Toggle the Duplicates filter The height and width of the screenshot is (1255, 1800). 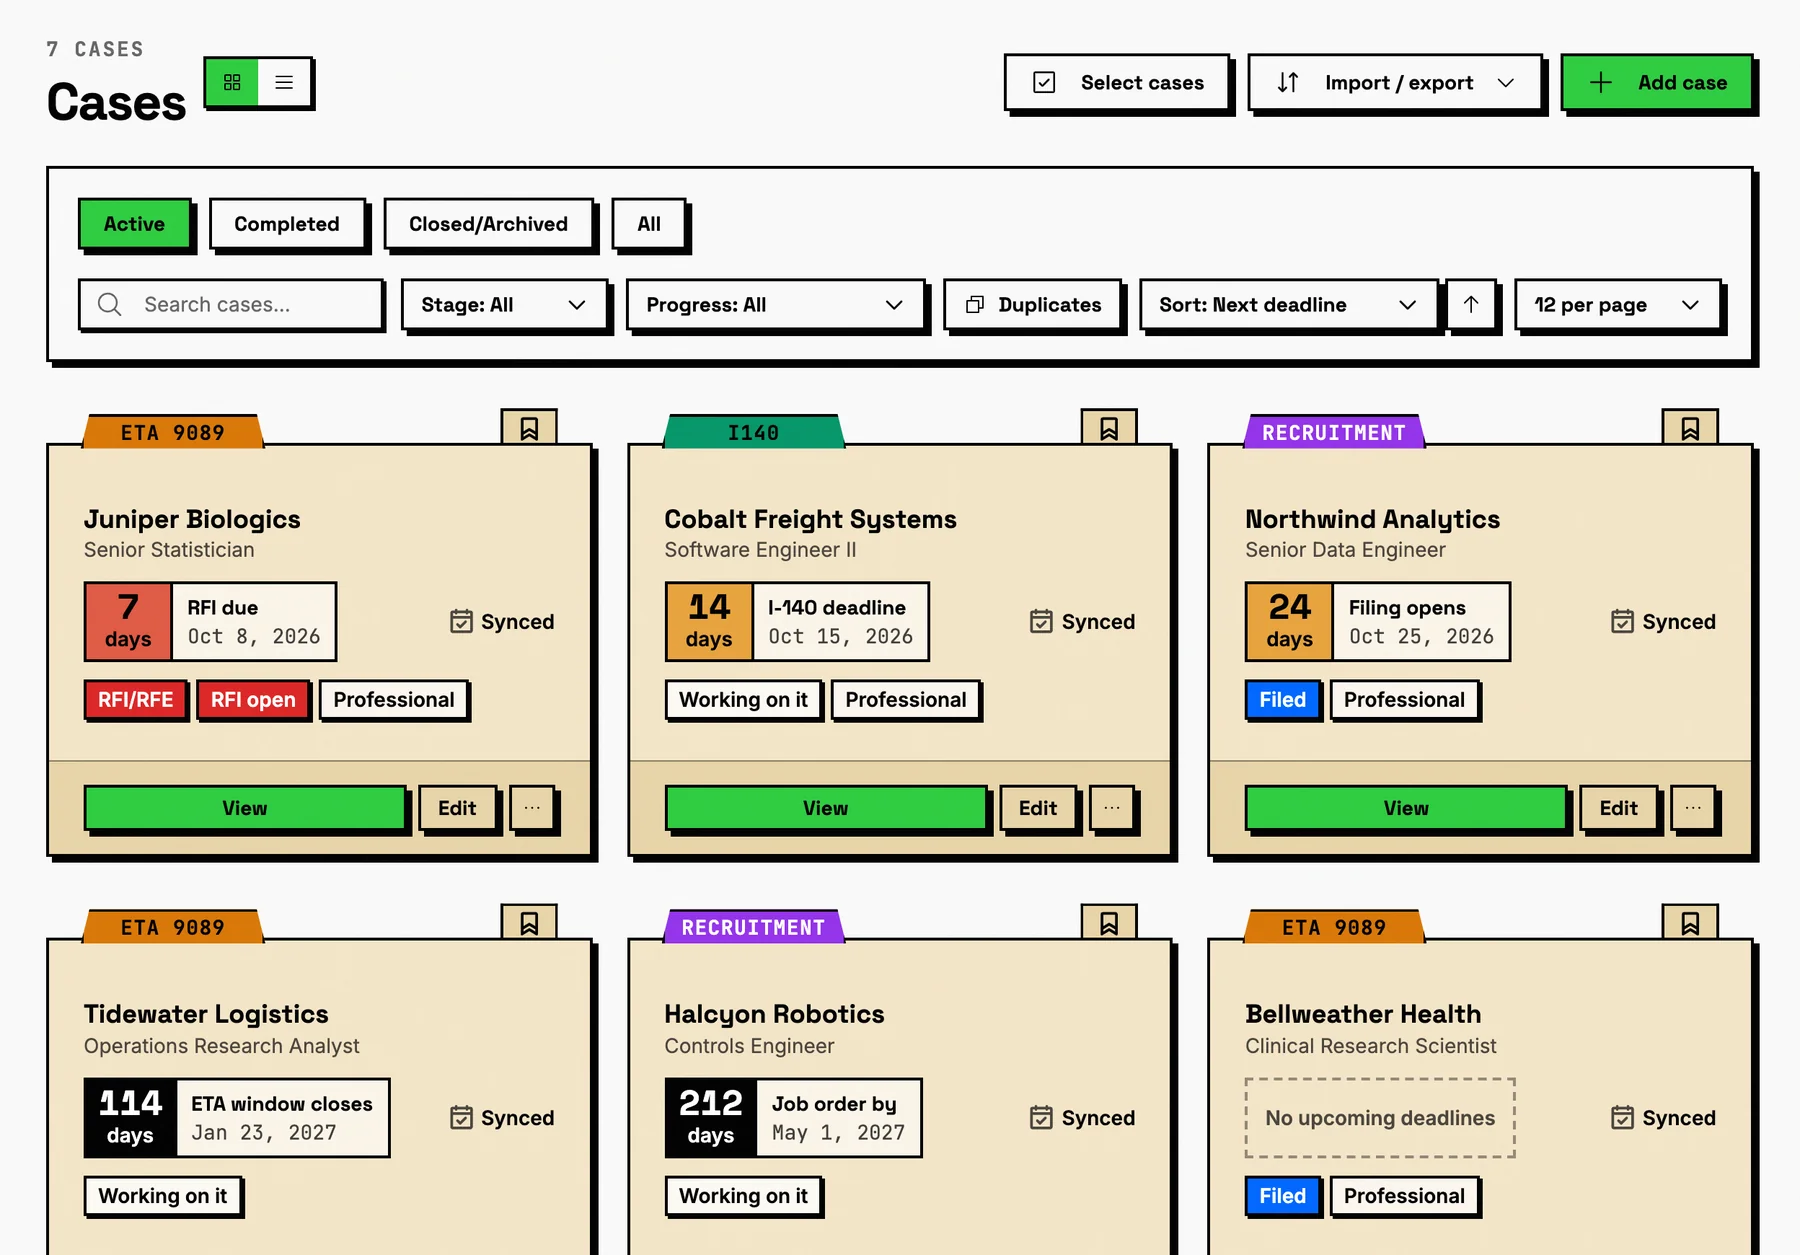1033,304
